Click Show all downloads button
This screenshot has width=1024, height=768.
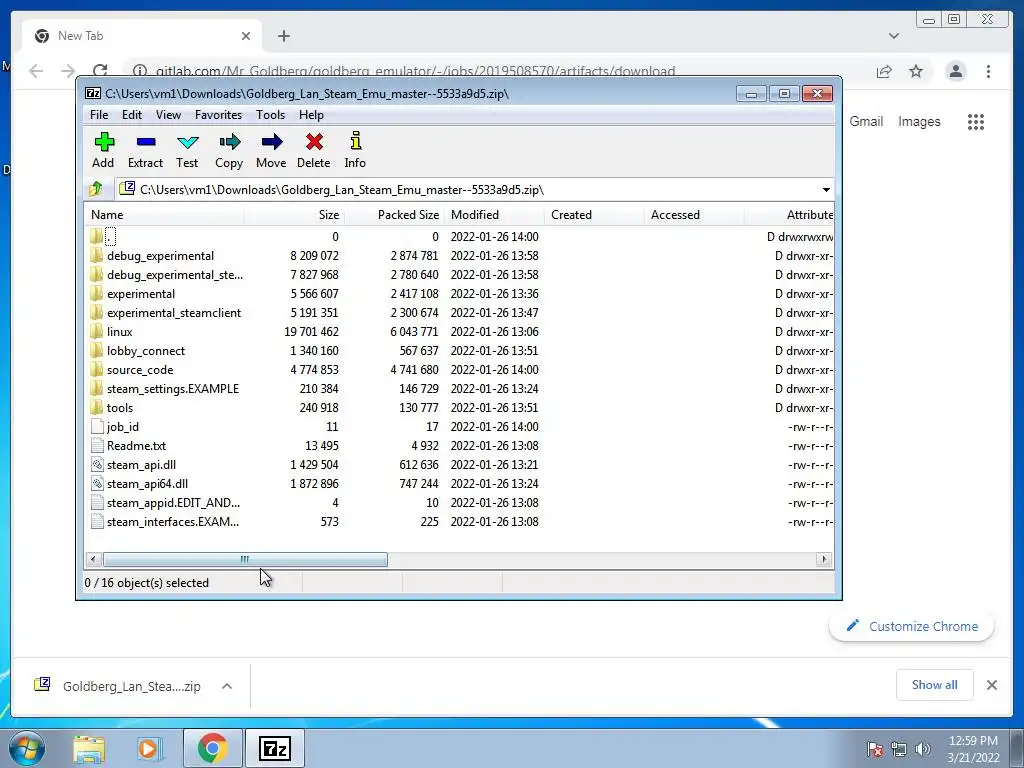coord(935,684)
